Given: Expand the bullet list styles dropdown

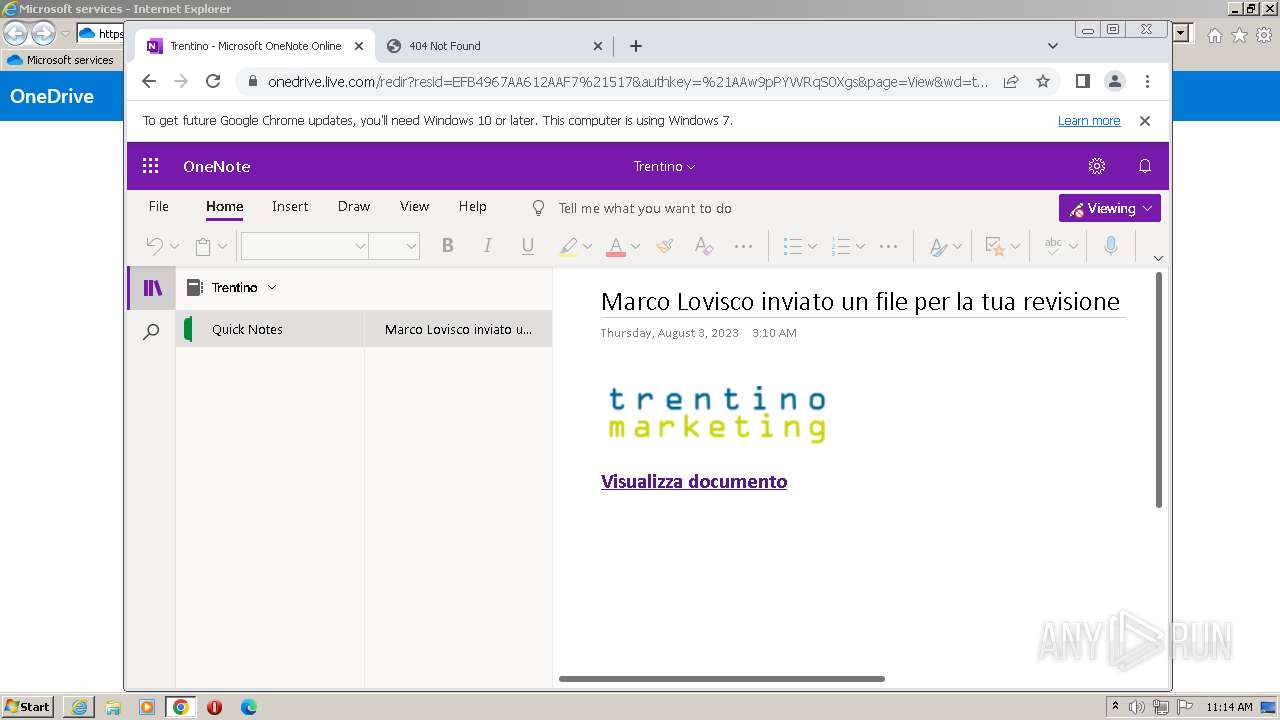Looking at the screenshot, I should point(812,246).
